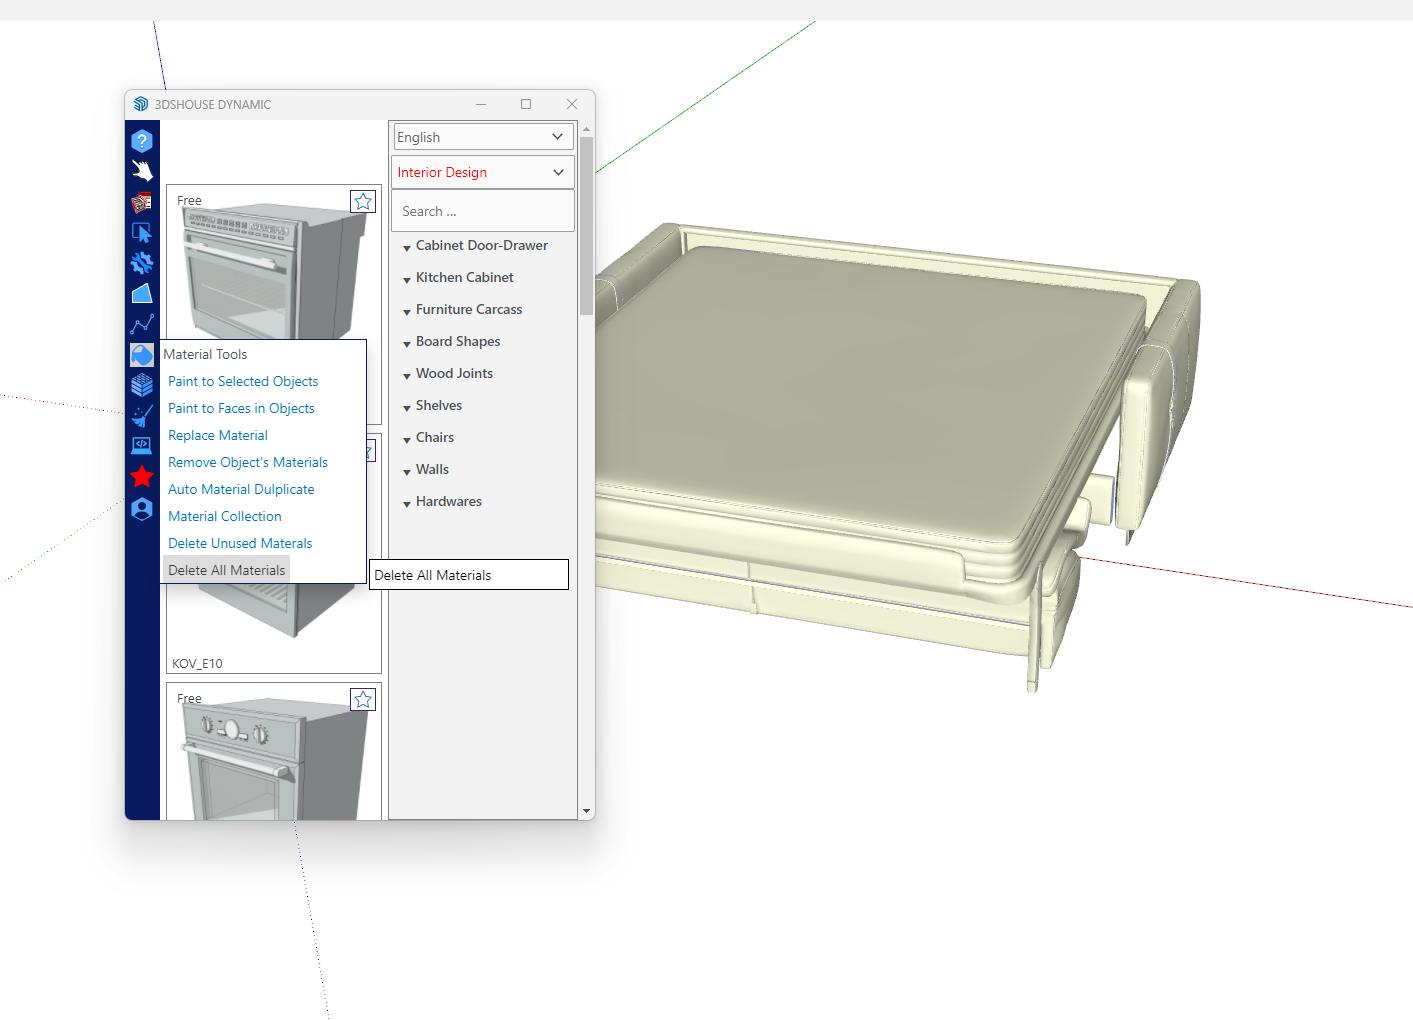Click the Material Collection link
This screenshot has width=1413, height=1020.
[x=225, y=517]
